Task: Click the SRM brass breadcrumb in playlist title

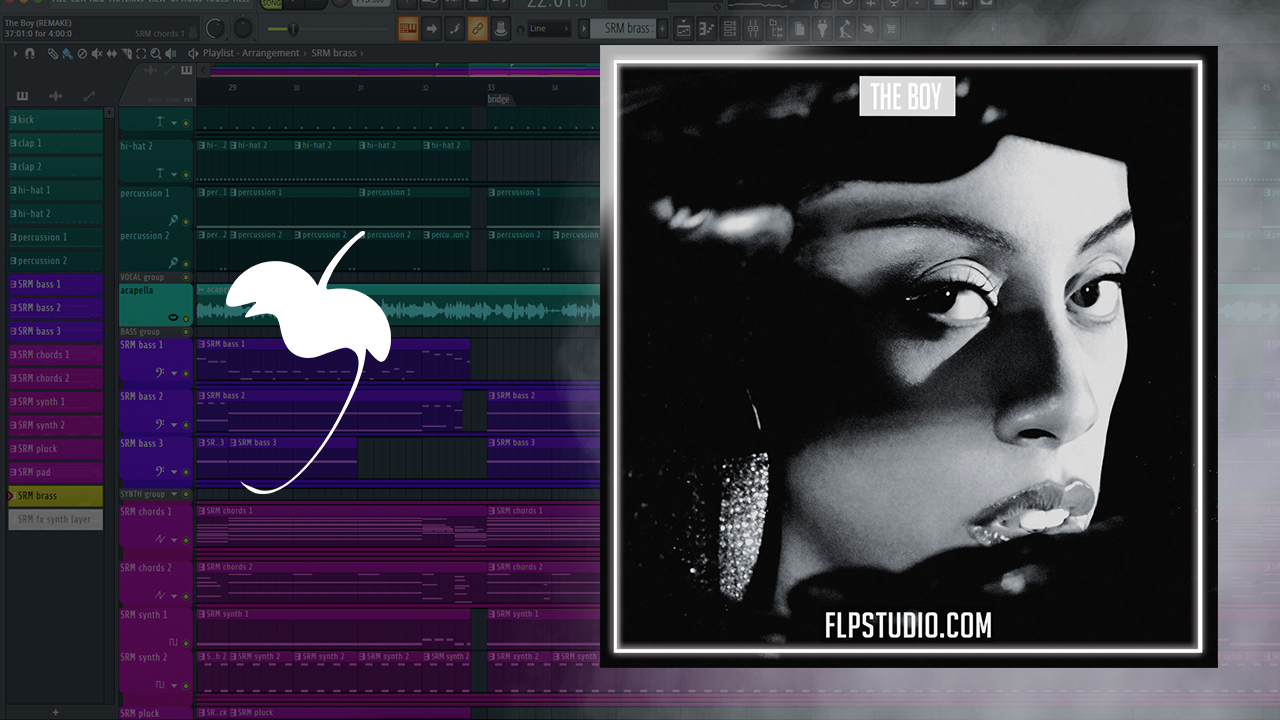Action: click(334, 53)
